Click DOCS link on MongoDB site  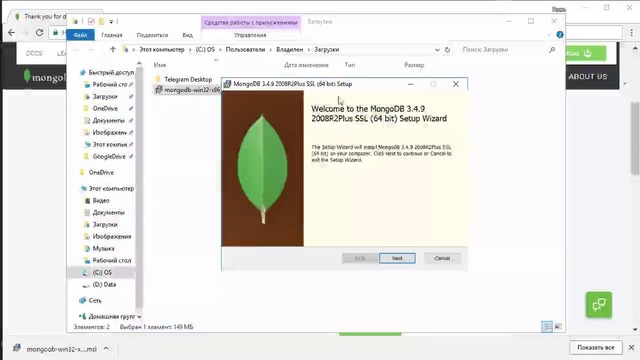coord(34,53)
